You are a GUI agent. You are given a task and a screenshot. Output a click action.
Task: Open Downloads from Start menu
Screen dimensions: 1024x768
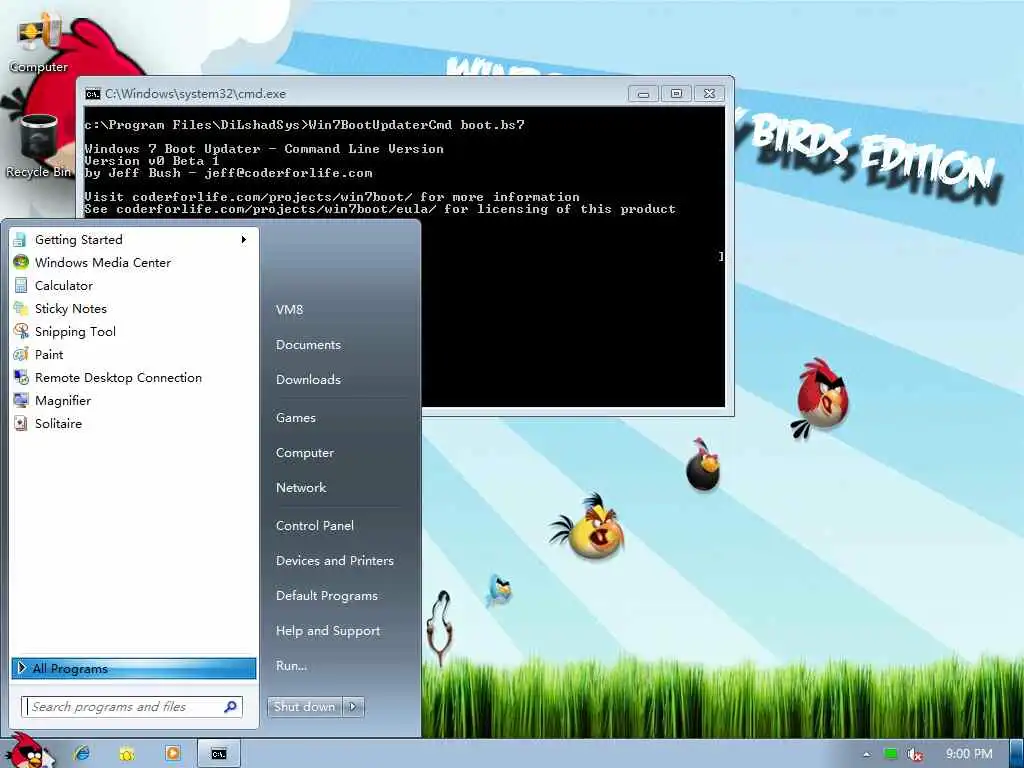(308, 379)
